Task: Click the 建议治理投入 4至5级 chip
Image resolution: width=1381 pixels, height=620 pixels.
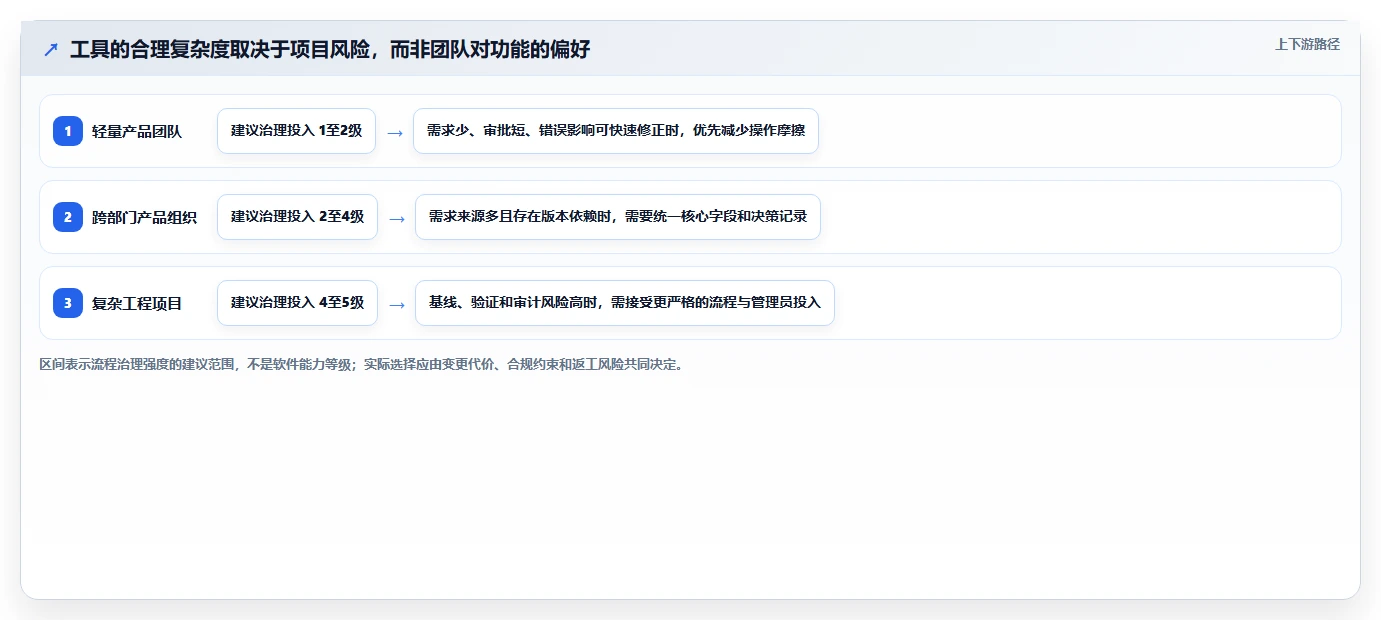Action: coord(297,303)
